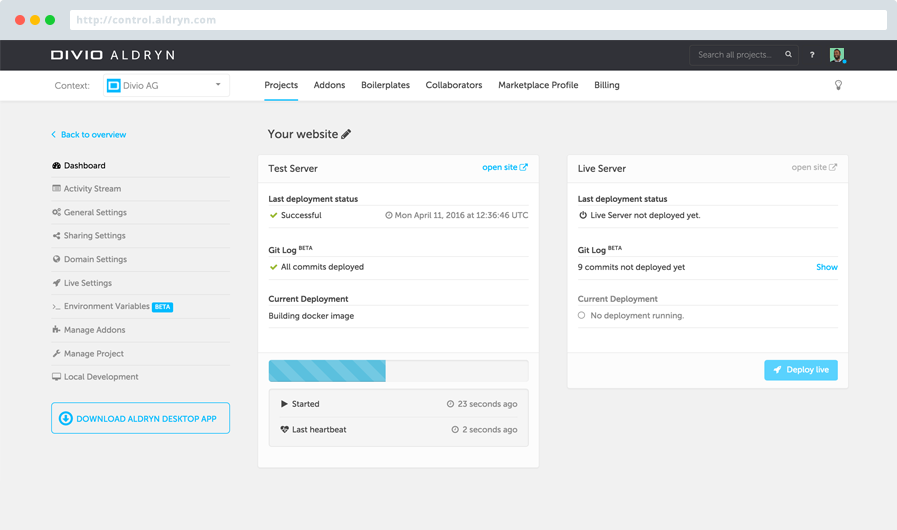Click the search magnifier icon
The height and width of the screenshot is (530, 897).
[x=788, y=54]
